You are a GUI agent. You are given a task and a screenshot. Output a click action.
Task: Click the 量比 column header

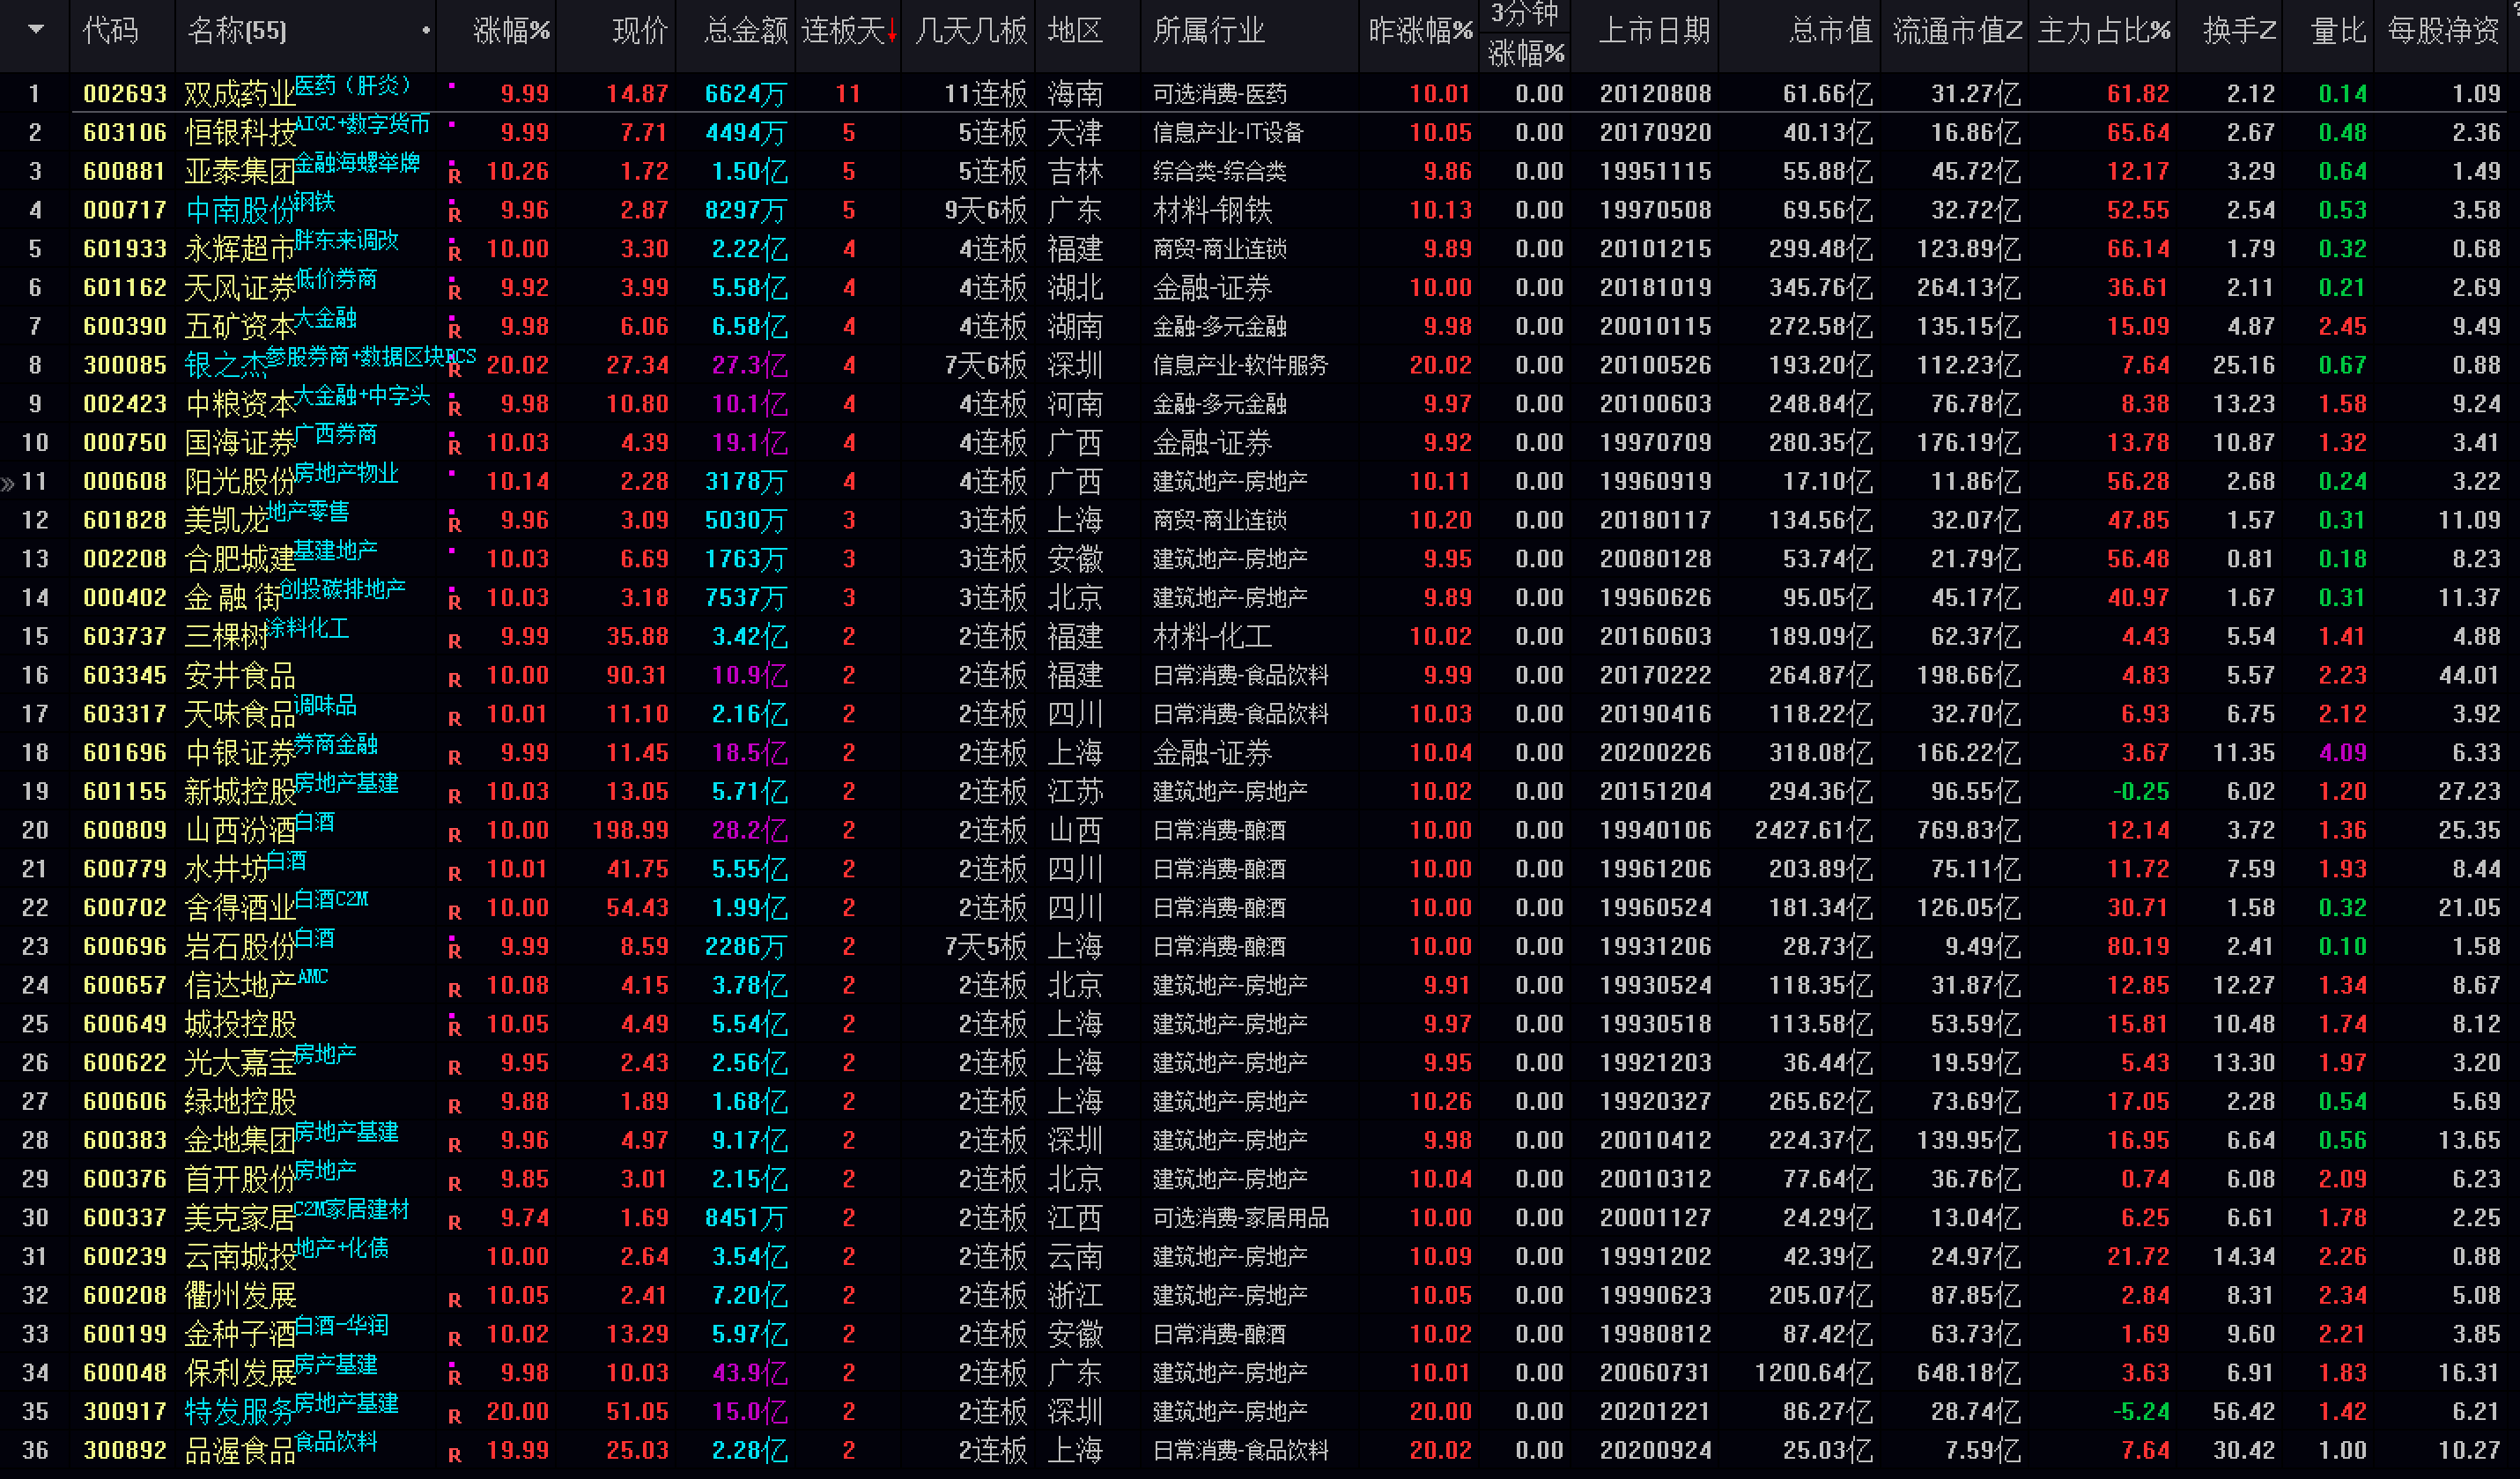(x=2338, y=31)
